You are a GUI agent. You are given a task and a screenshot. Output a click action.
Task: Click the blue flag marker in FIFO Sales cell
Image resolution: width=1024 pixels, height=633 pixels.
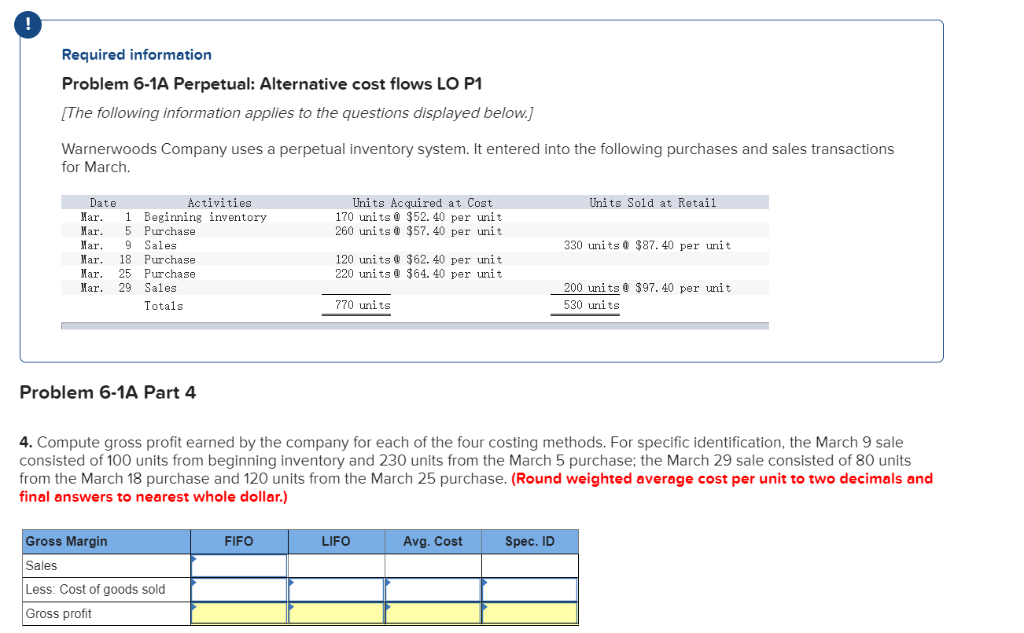point(194,560)
